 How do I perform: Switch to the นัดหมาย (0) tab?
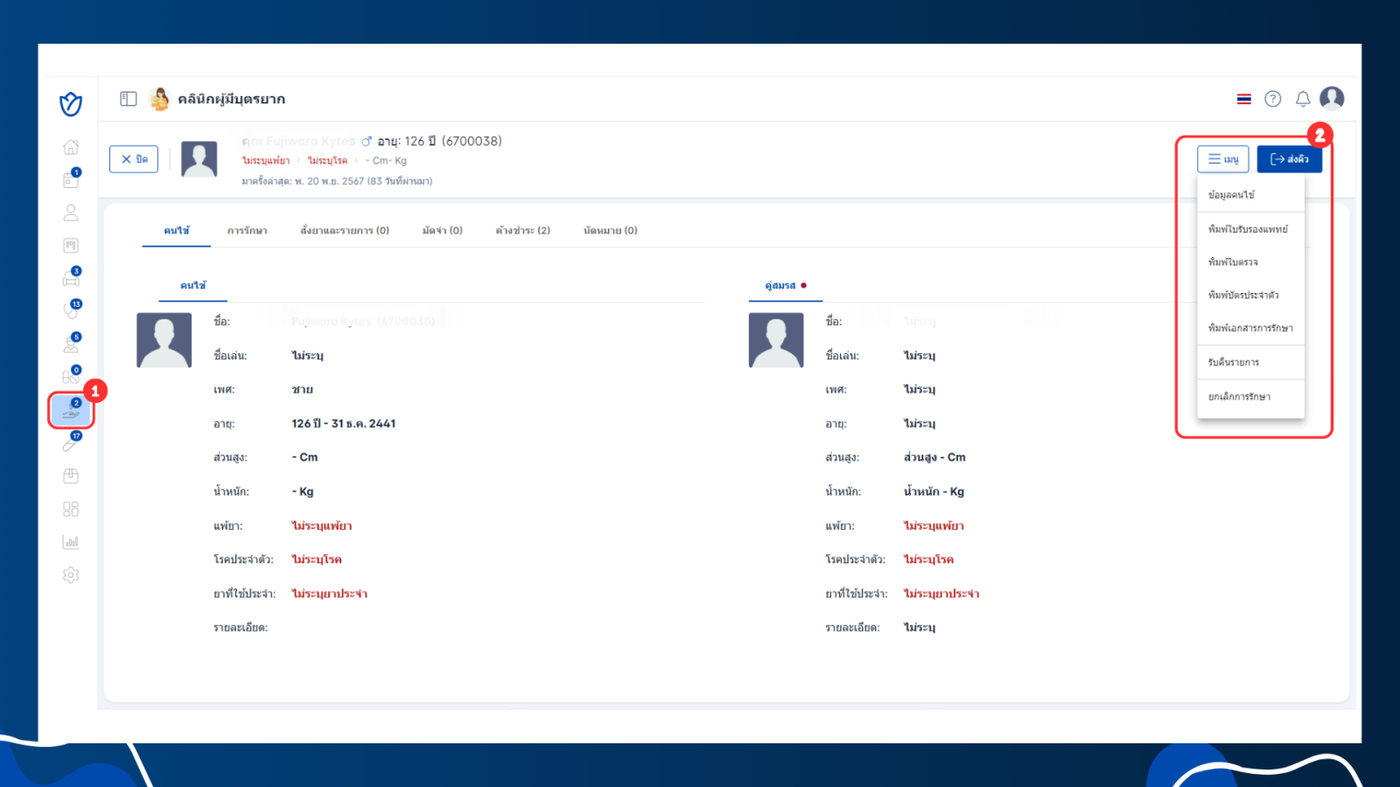(x=610, y=230)
